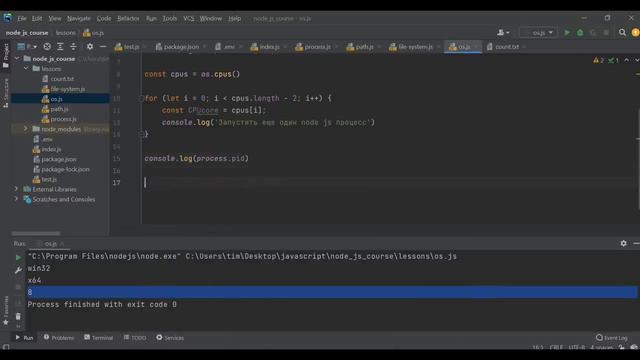Select test.js in the project tree
Viewport: 640px width, 360px height.
coord(49,179)
